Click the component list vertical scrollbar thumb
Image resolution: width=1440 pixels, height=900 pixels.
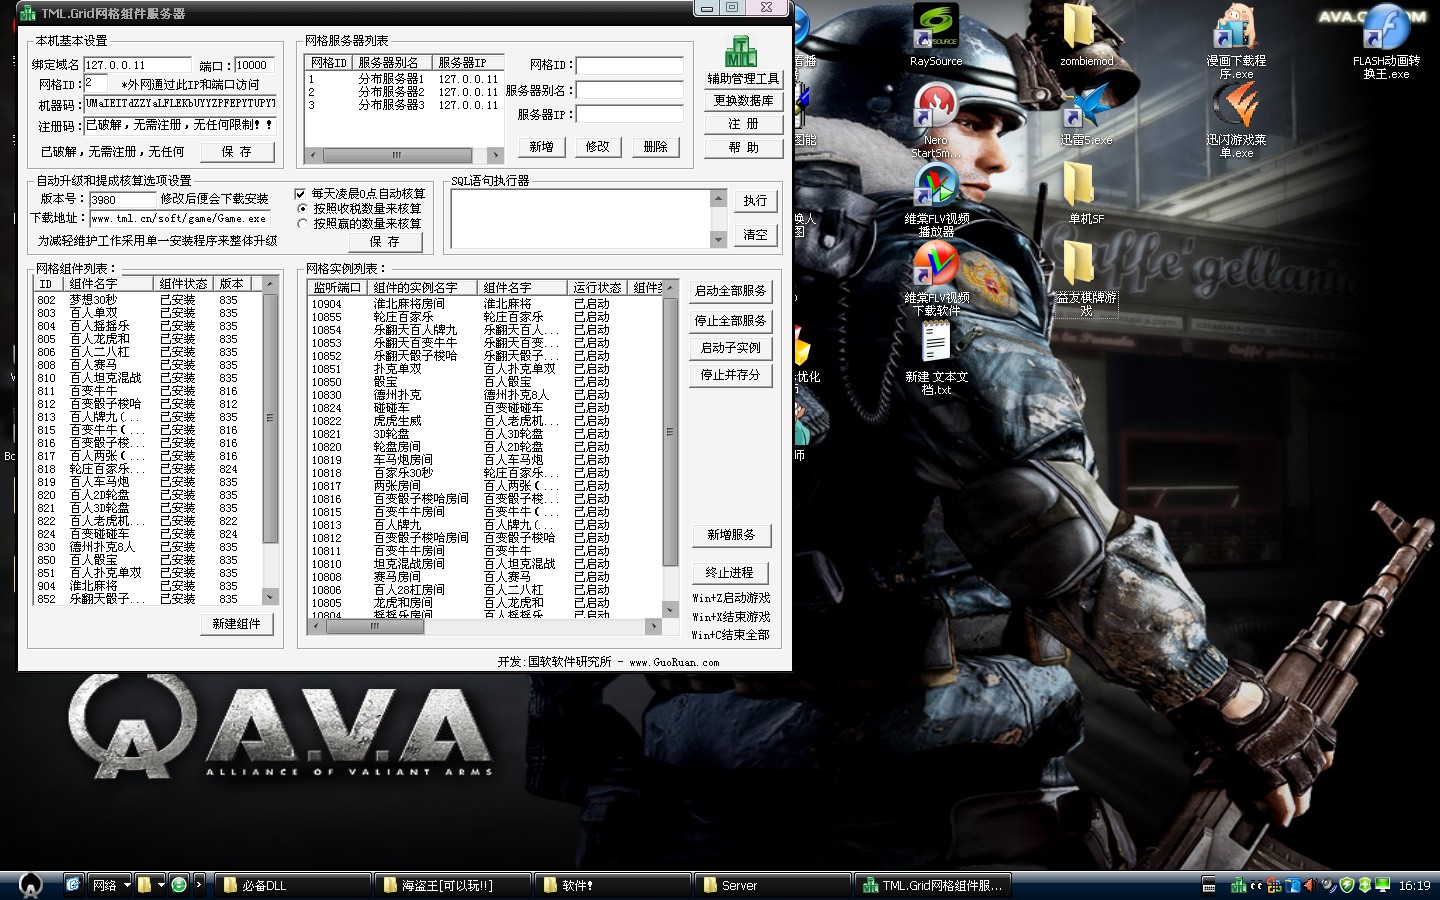click(x=269, y=417)
